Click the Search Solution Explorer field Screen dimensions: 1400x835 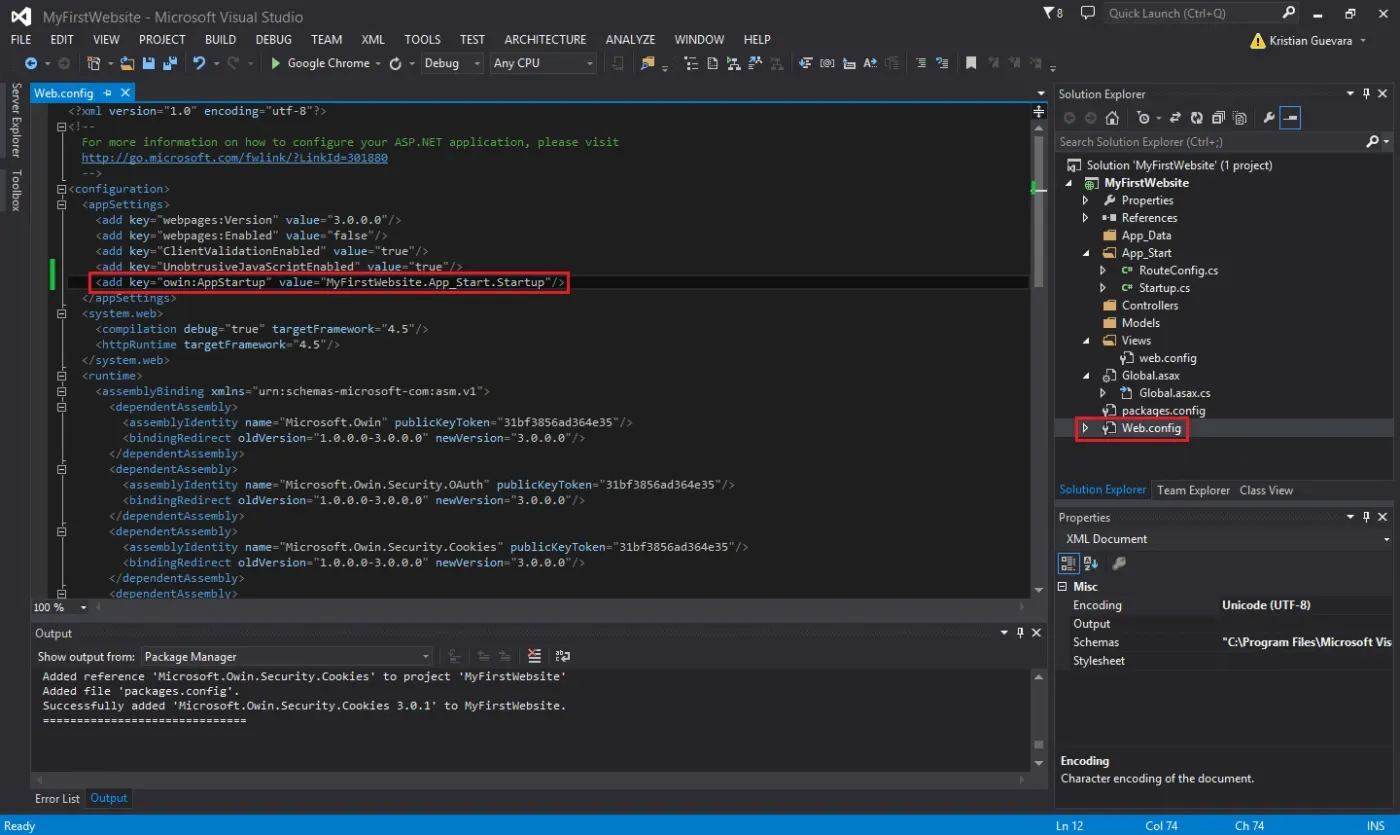(1210, 142)
